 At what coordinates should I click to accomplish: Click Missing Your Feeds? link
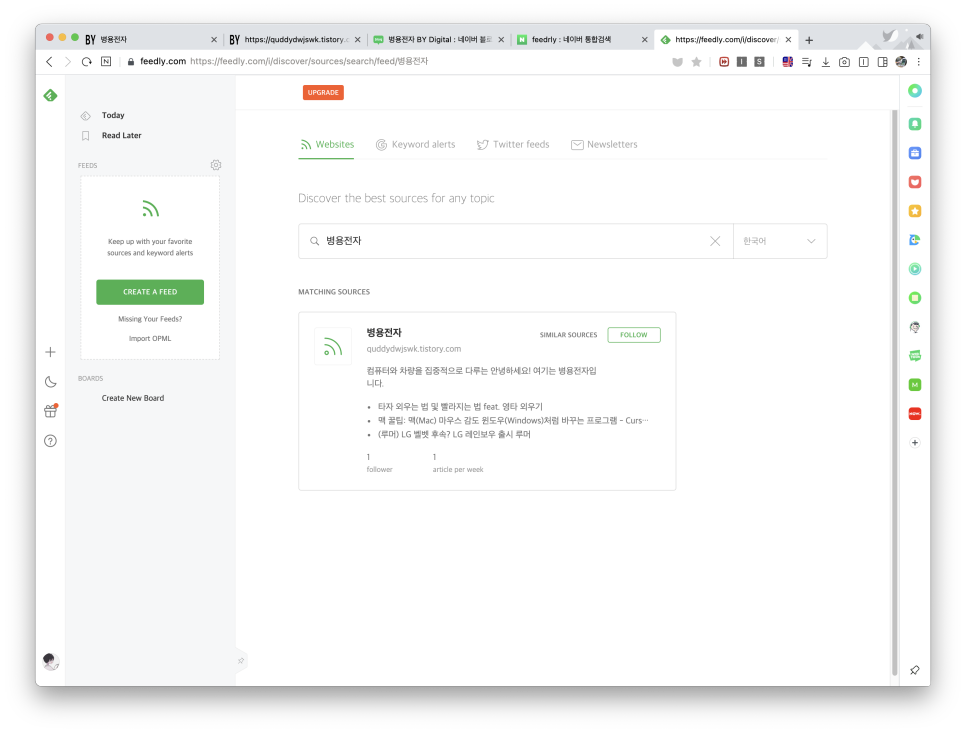tap(150, 319)
